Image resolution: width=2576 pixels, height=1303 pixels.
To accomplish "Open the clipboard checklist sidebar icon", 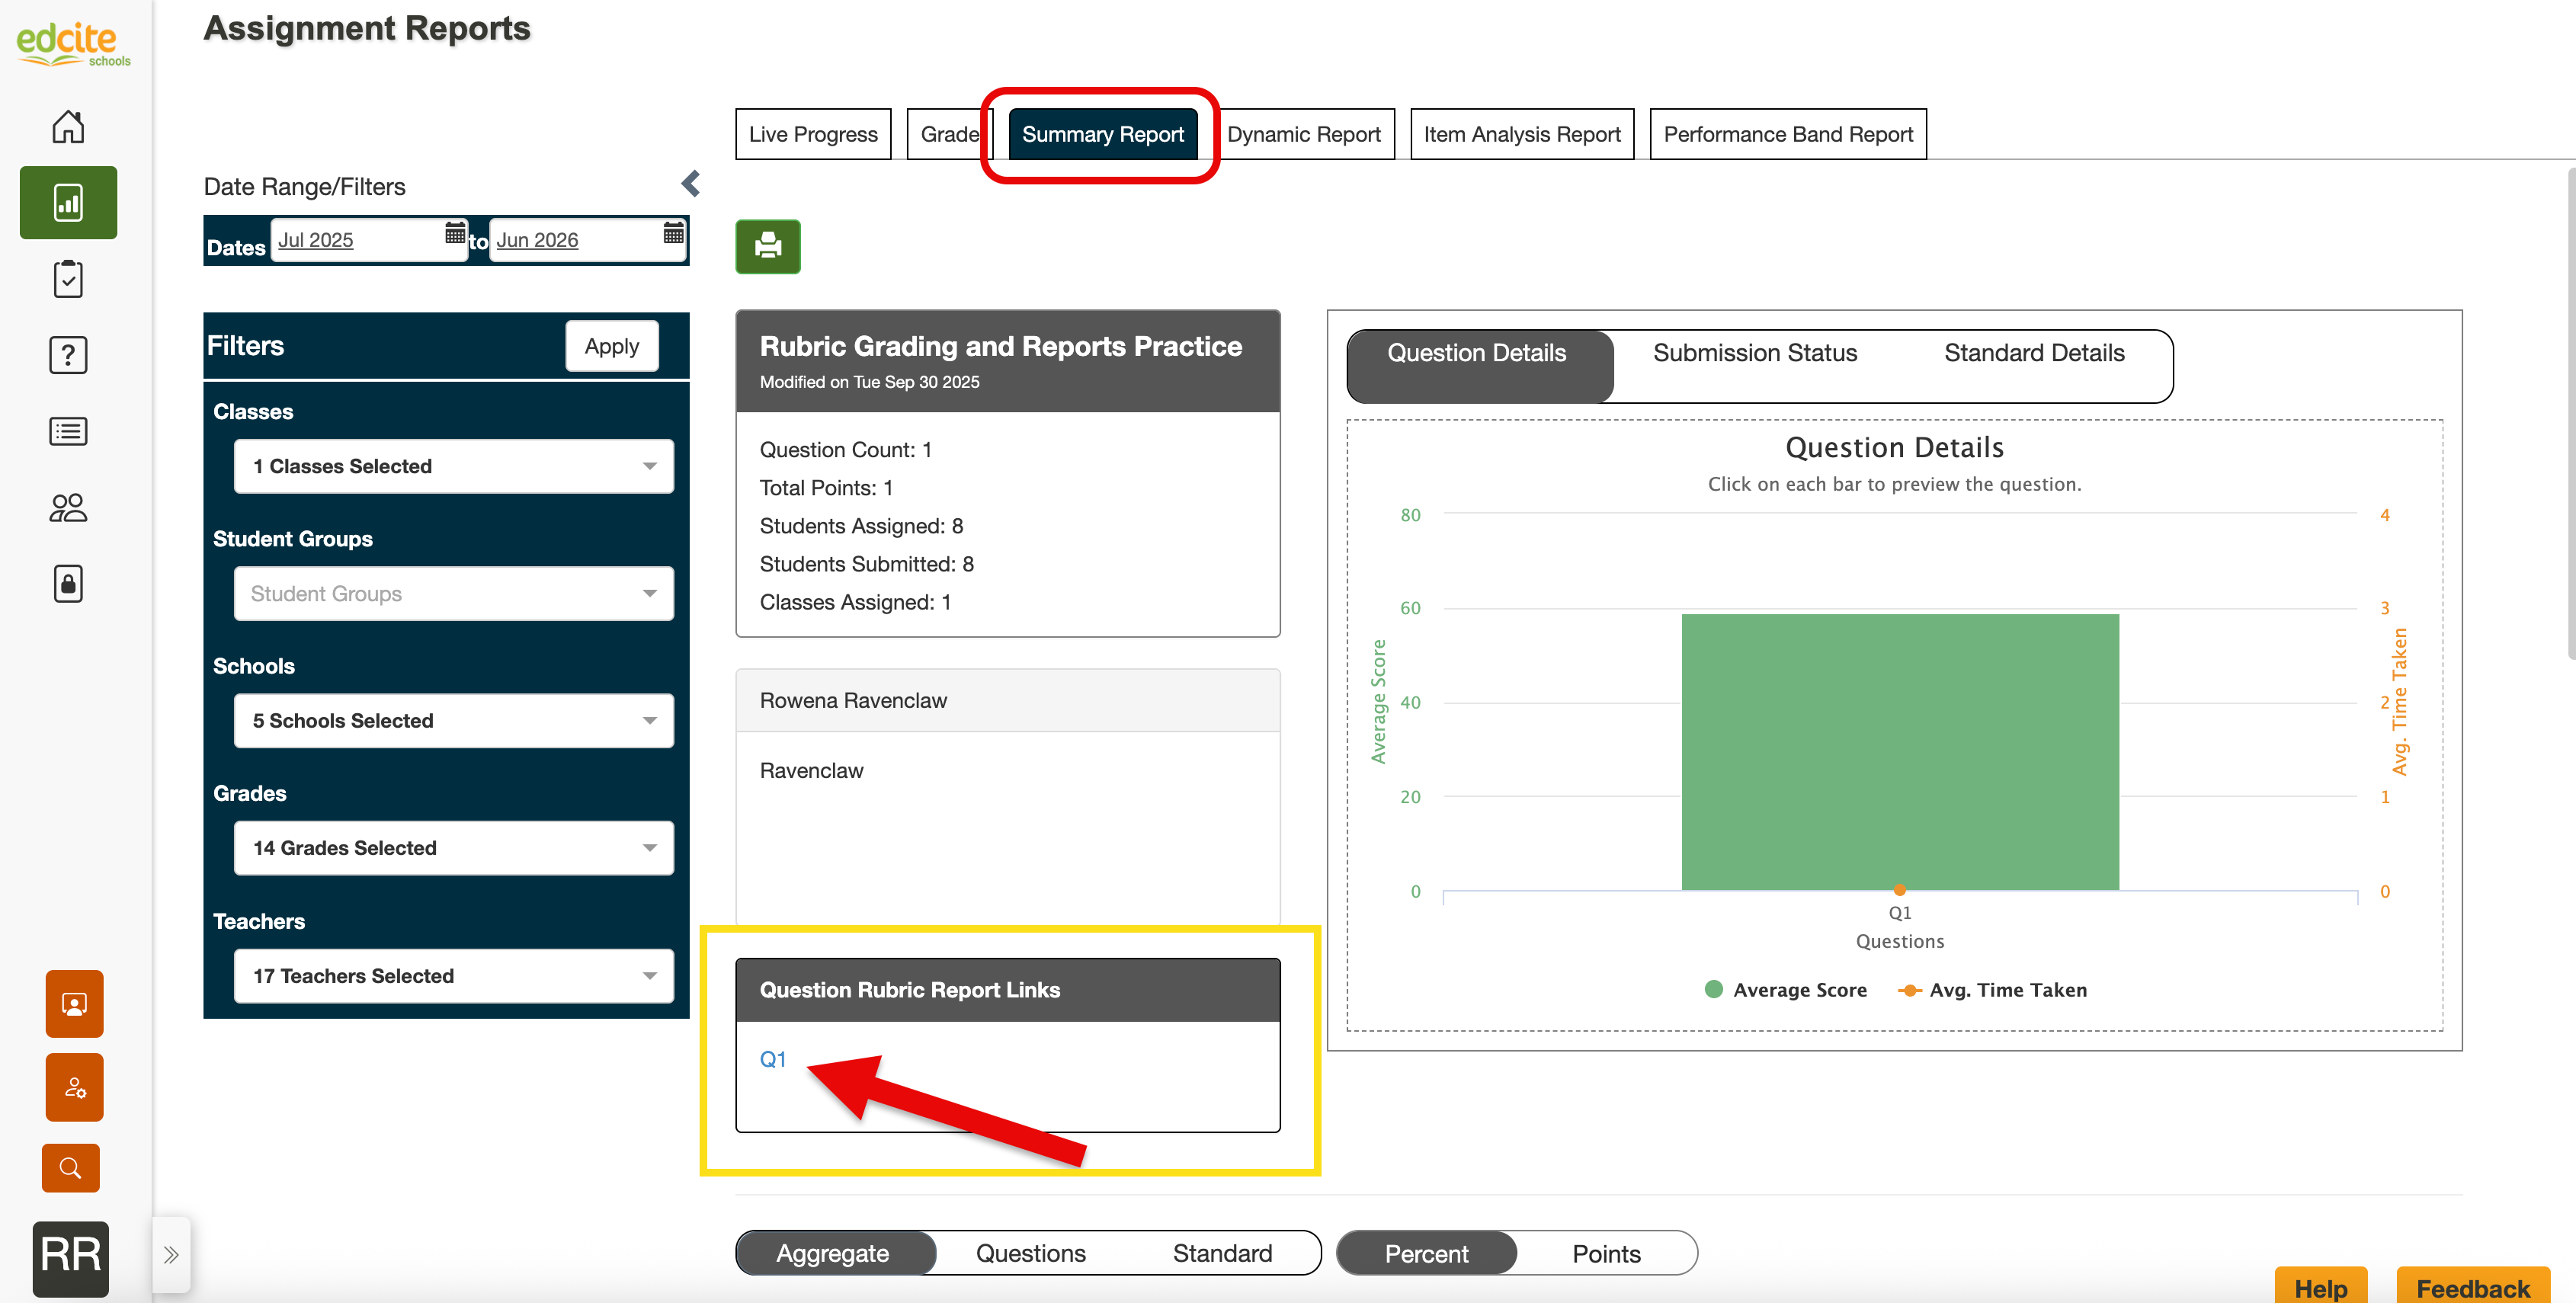I will pos(68,279).
